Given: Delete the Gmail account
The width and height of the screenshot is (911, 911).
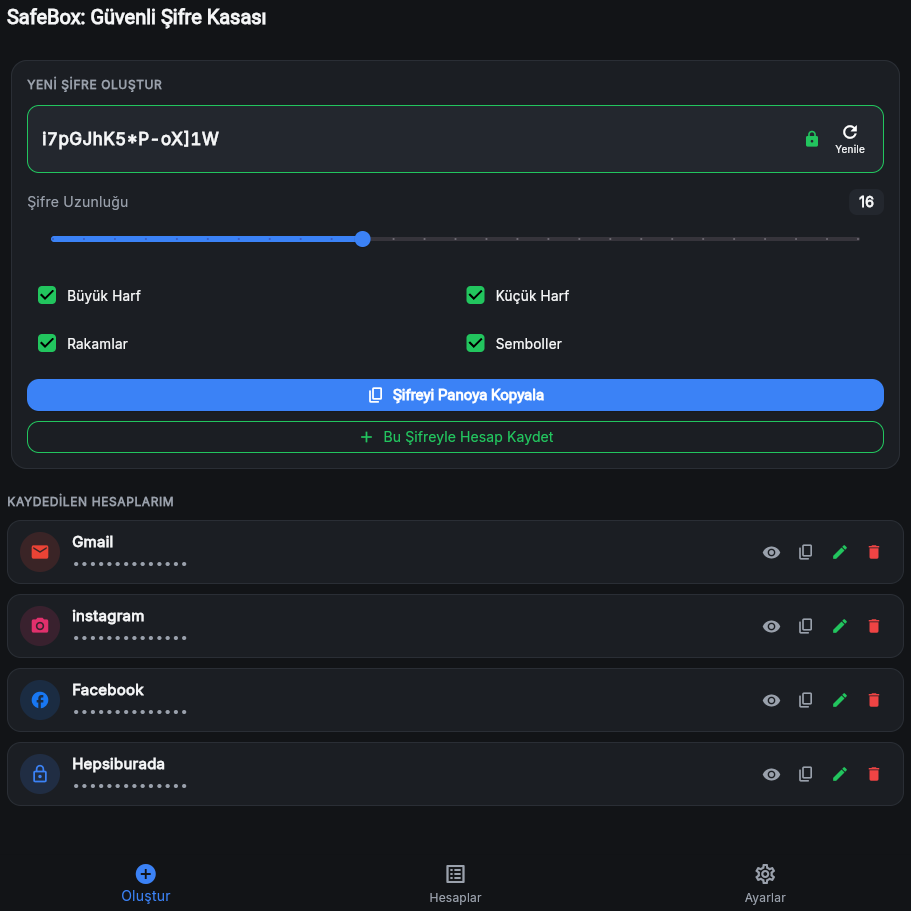Looking at the screenshot, I should click(x=873, y=552).
